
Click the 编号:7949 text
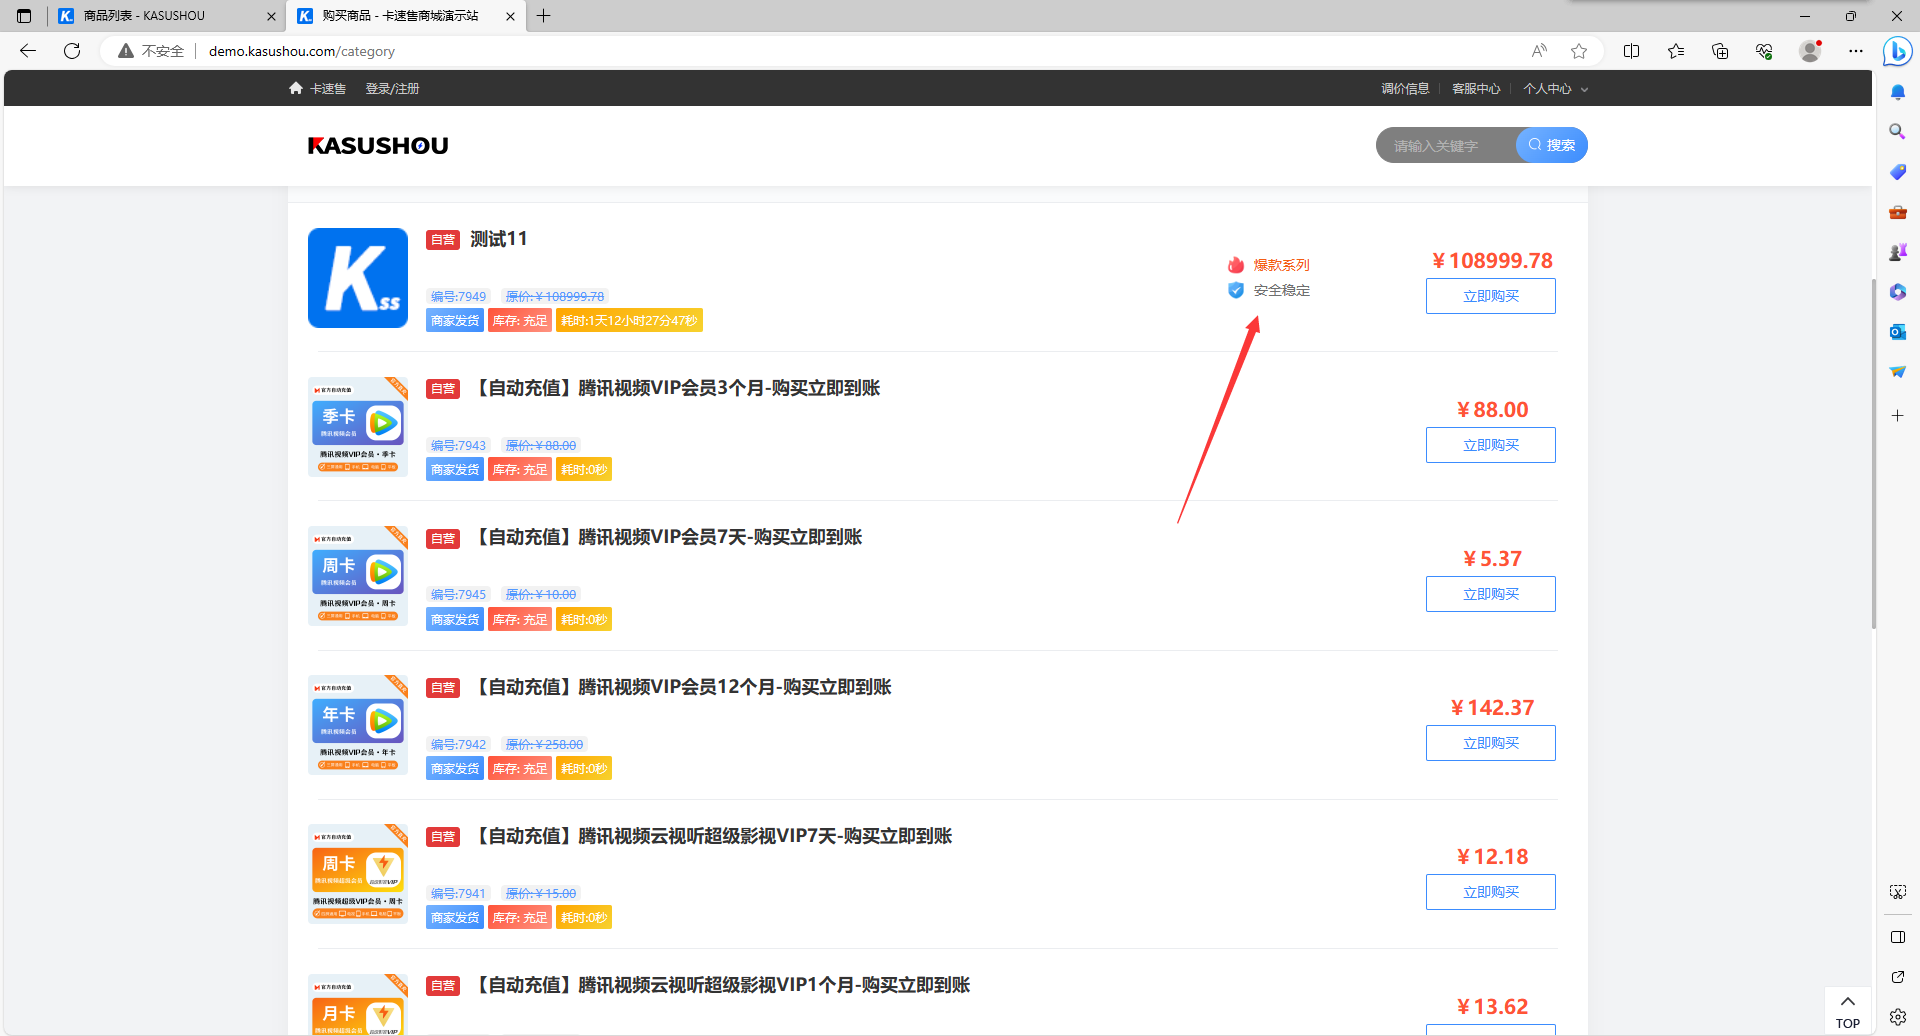point(458,296)
